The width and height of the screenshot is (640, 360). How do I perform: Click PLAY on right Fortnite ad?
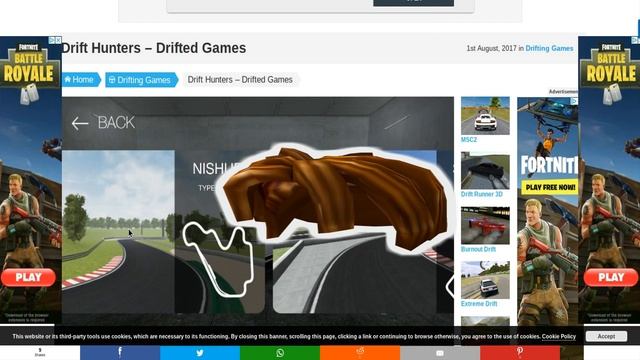[x=611, y=278]
